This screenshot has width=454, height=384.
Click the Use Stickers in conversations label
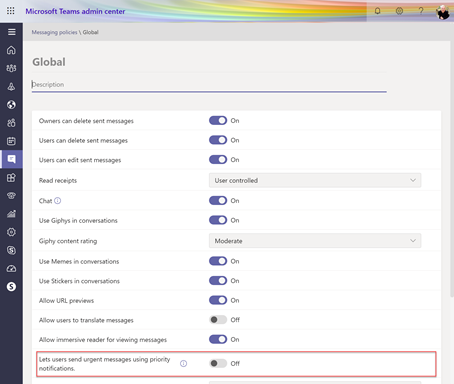point(79,281)
